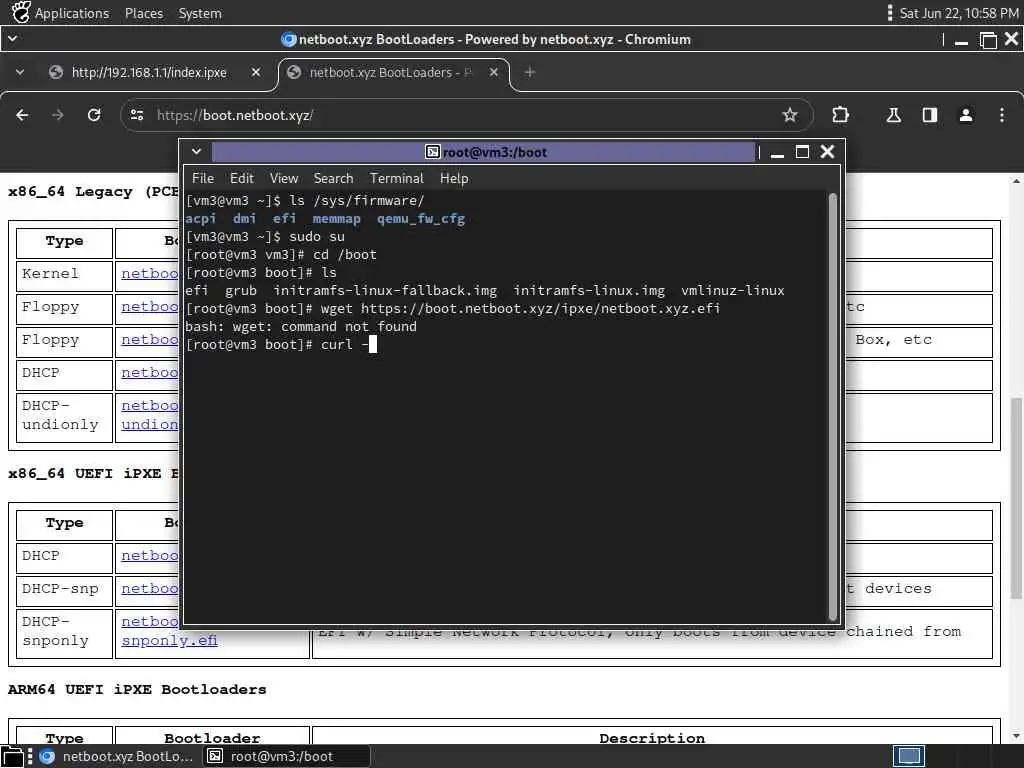This screenshot has width=1024, height=768.
Task: Open site information icon in address bar
Action: [x=137, y=115]
